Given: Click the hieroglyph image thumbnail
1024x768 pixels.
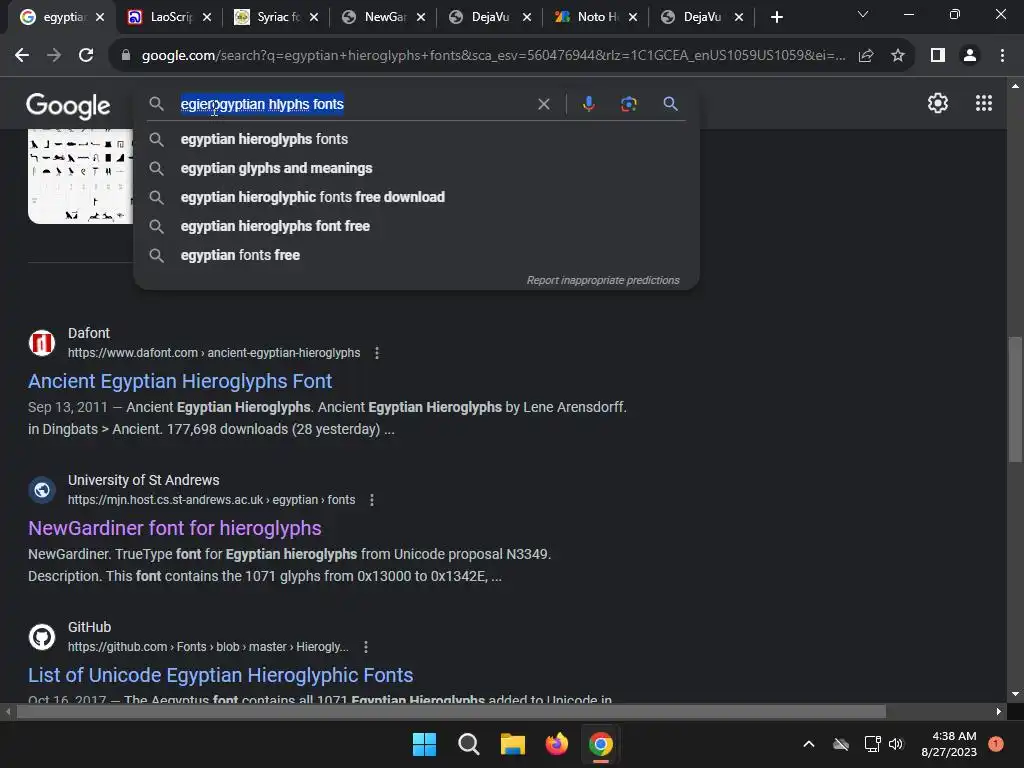Looking at the screenshot, I should pos(80,176).
